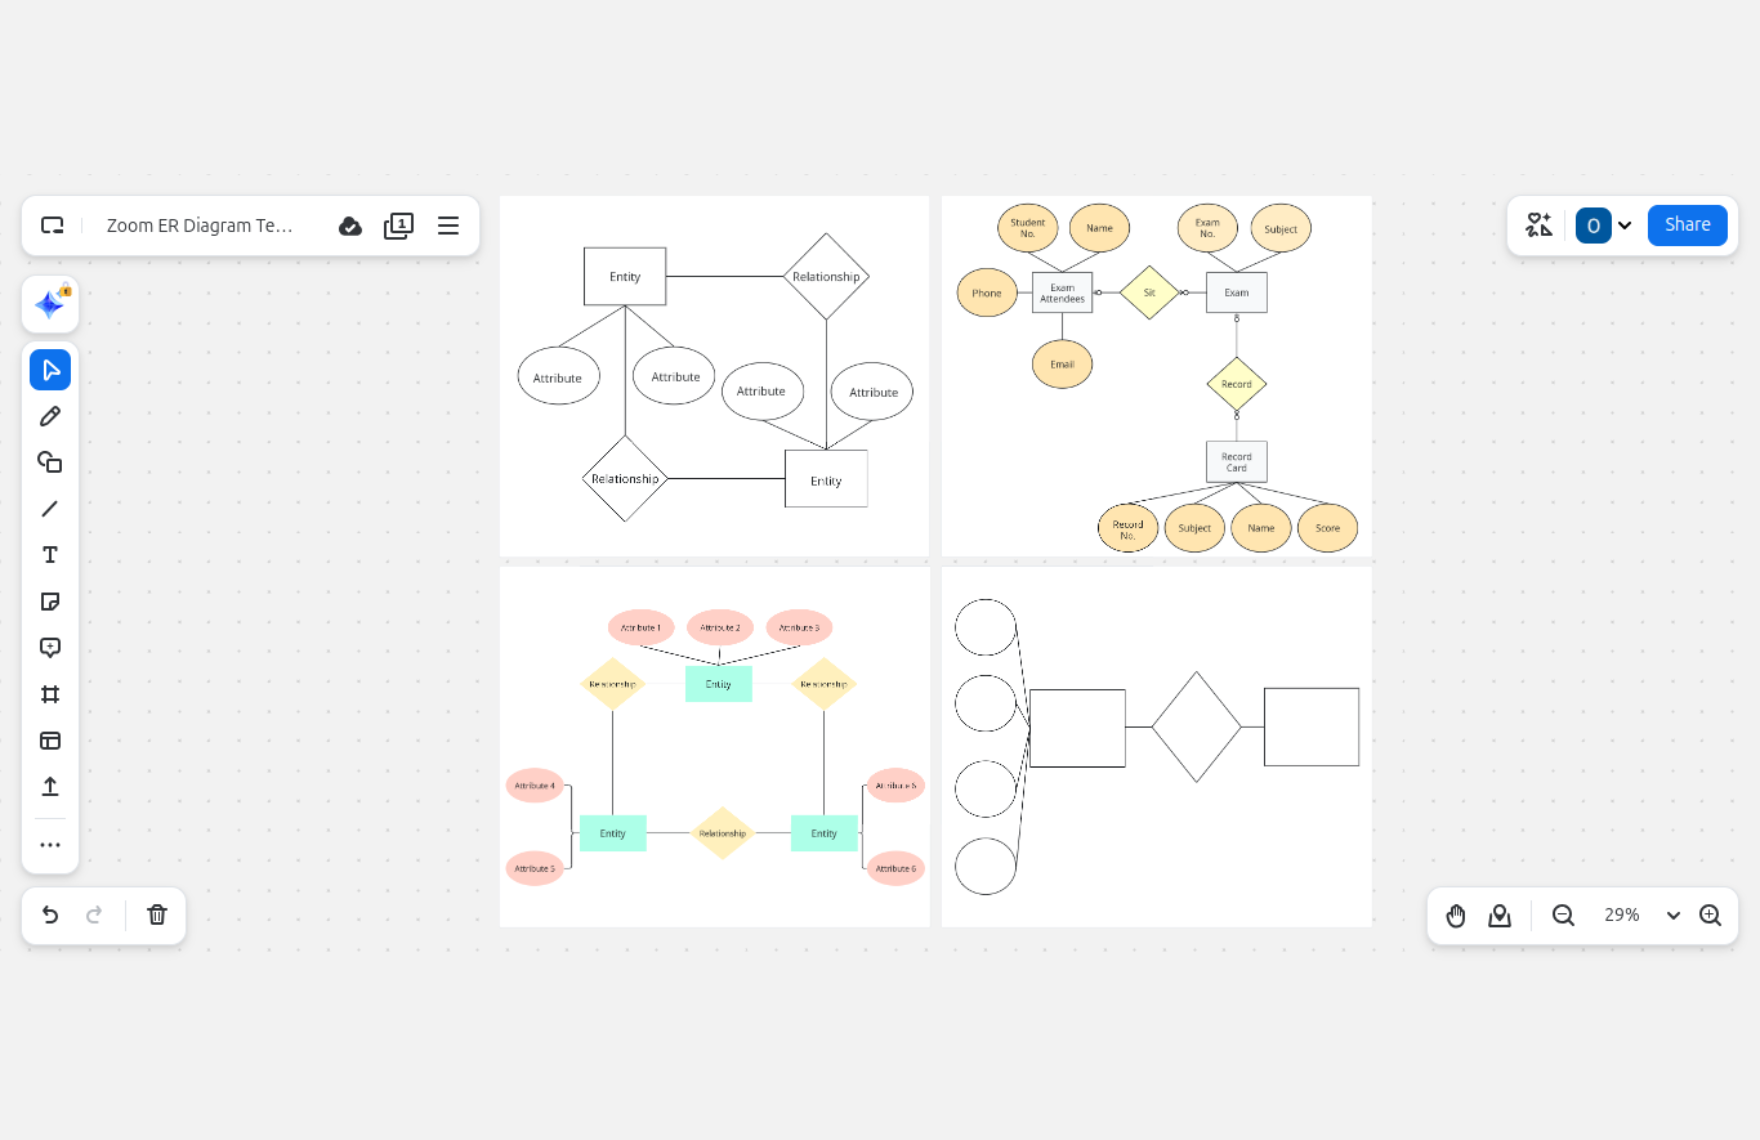
Task: Show more tools via ellipsis
Action: (50, 845)
